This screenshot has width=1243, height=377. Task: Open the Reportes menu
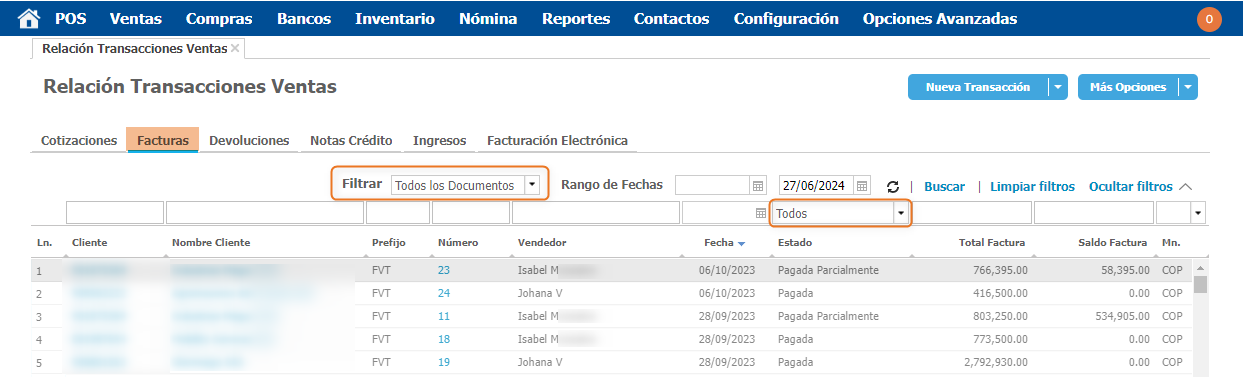[576, 19]
